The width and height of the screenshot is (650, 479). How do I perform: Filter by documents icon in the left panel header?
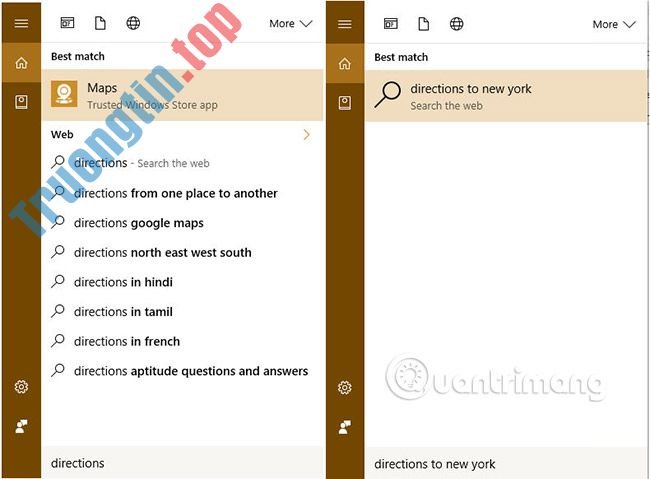click(x=100, y=23)
